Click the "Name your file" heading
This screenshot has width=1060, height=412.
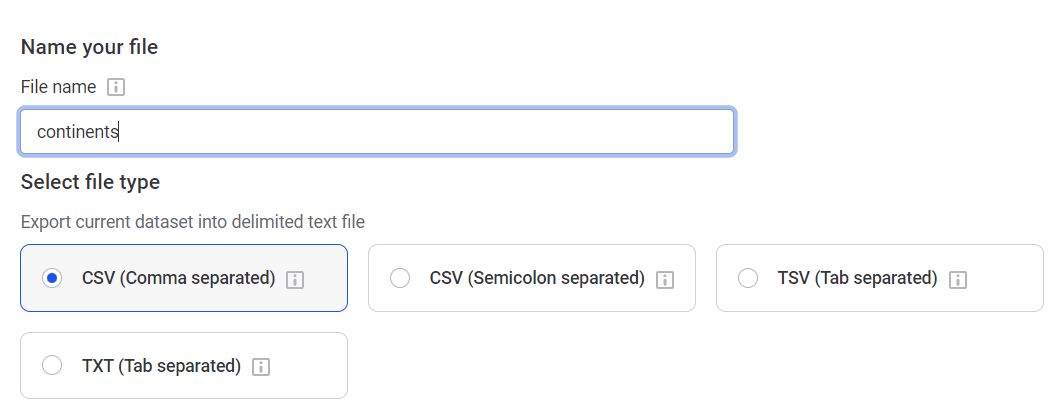pyautogui.click(x=89, y=47)
